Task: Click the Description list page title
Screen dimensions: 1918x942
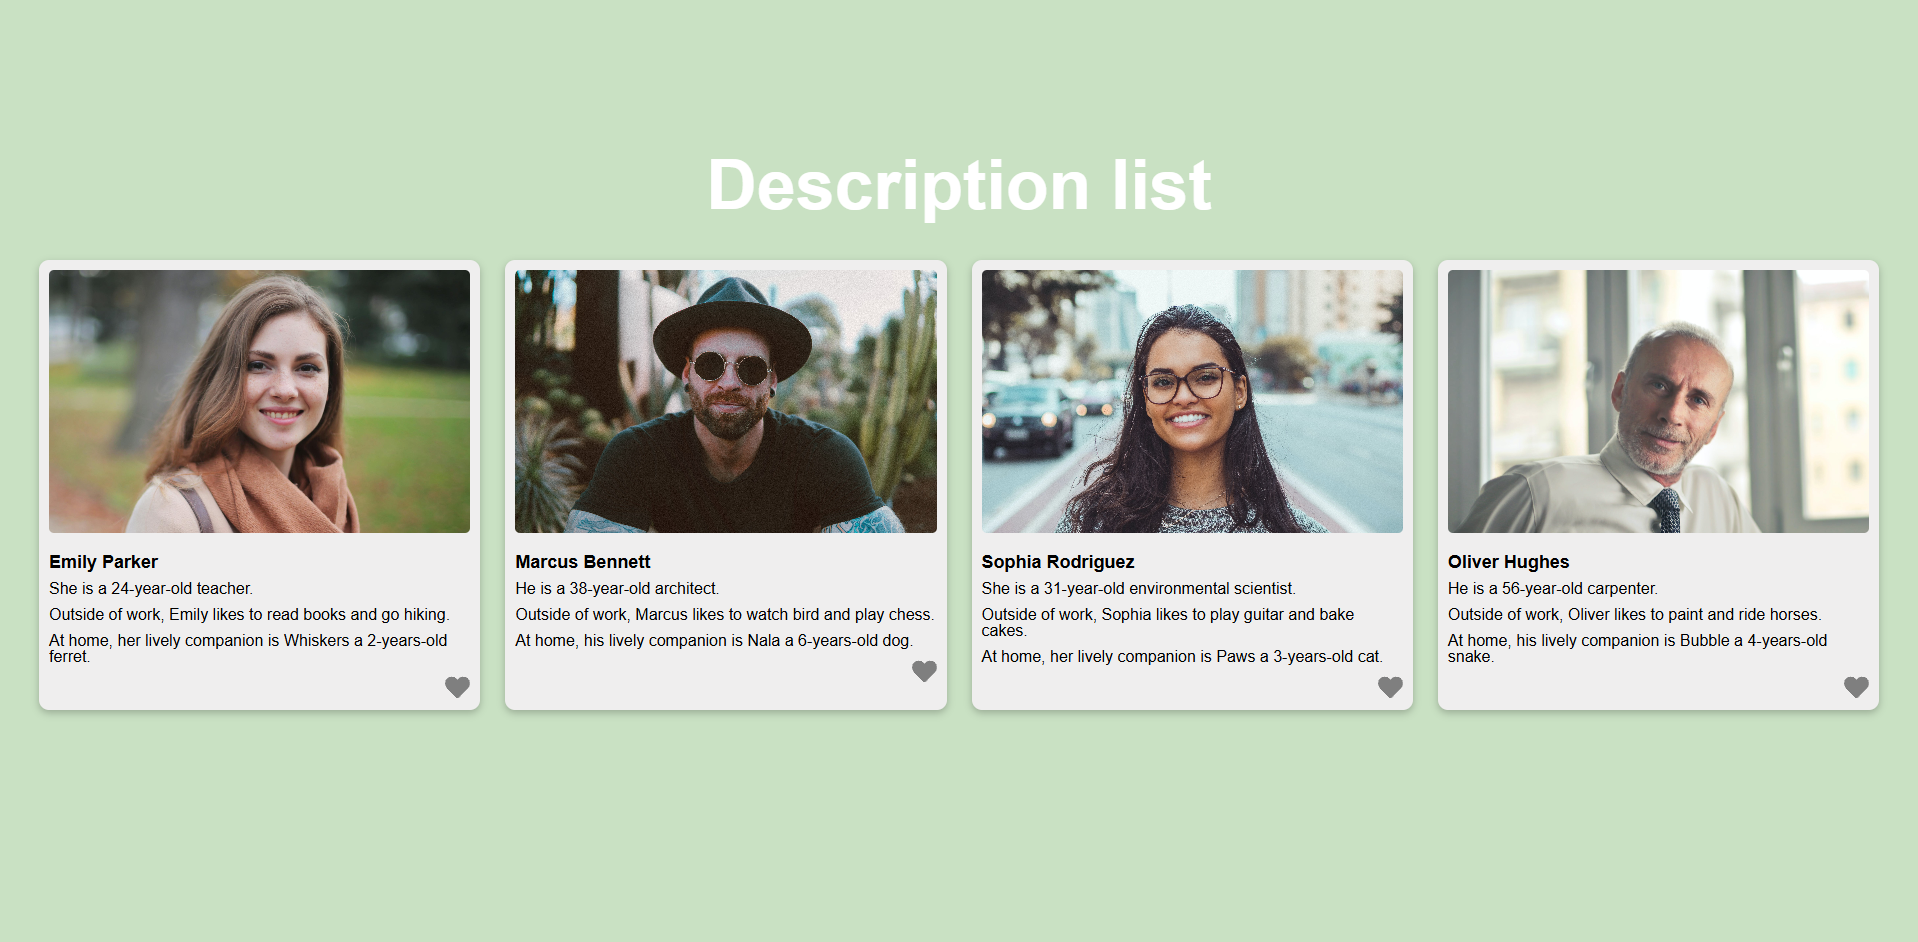Action: (959, 186)
